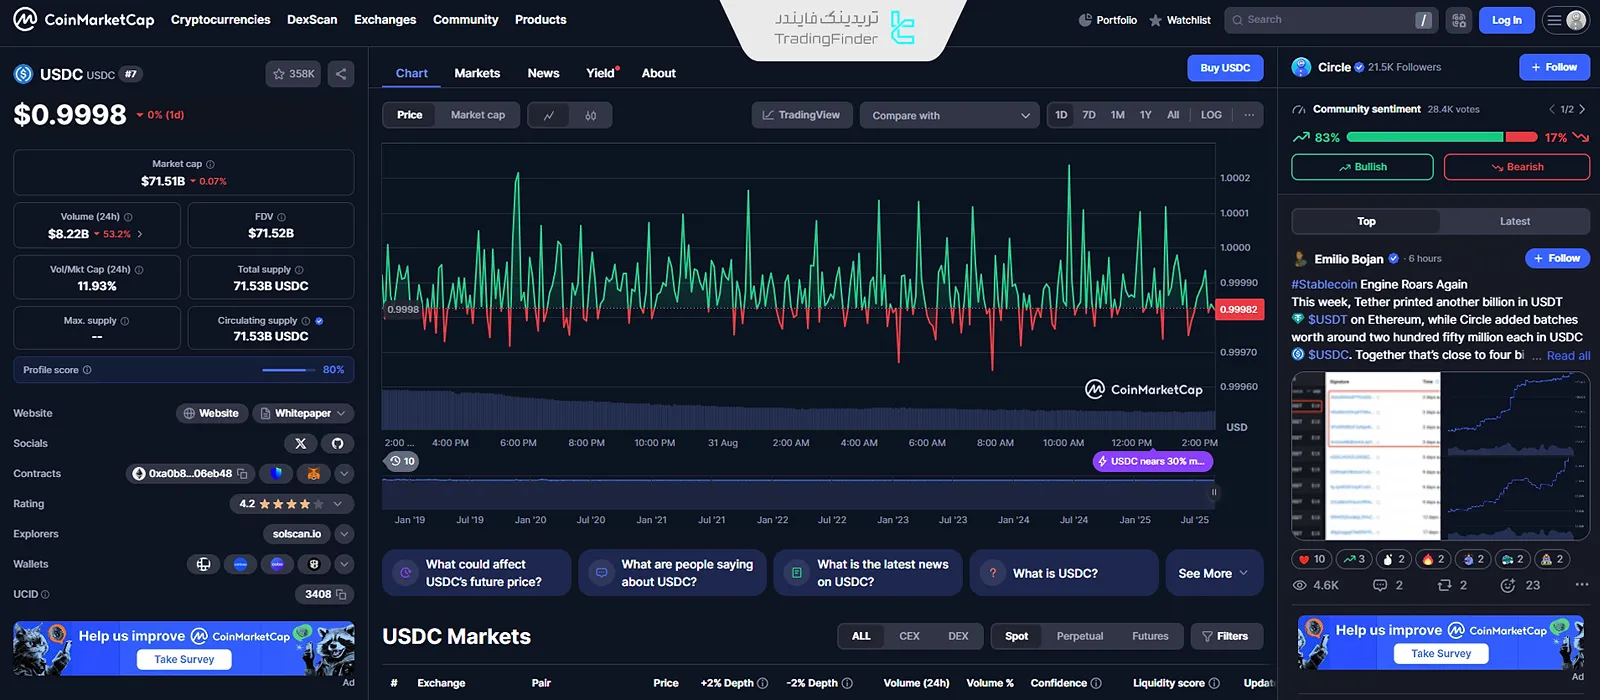The image size is (1600, 700).
Task: Click the MetaMask fox icon in Contracts
Action: coord(313,474)
